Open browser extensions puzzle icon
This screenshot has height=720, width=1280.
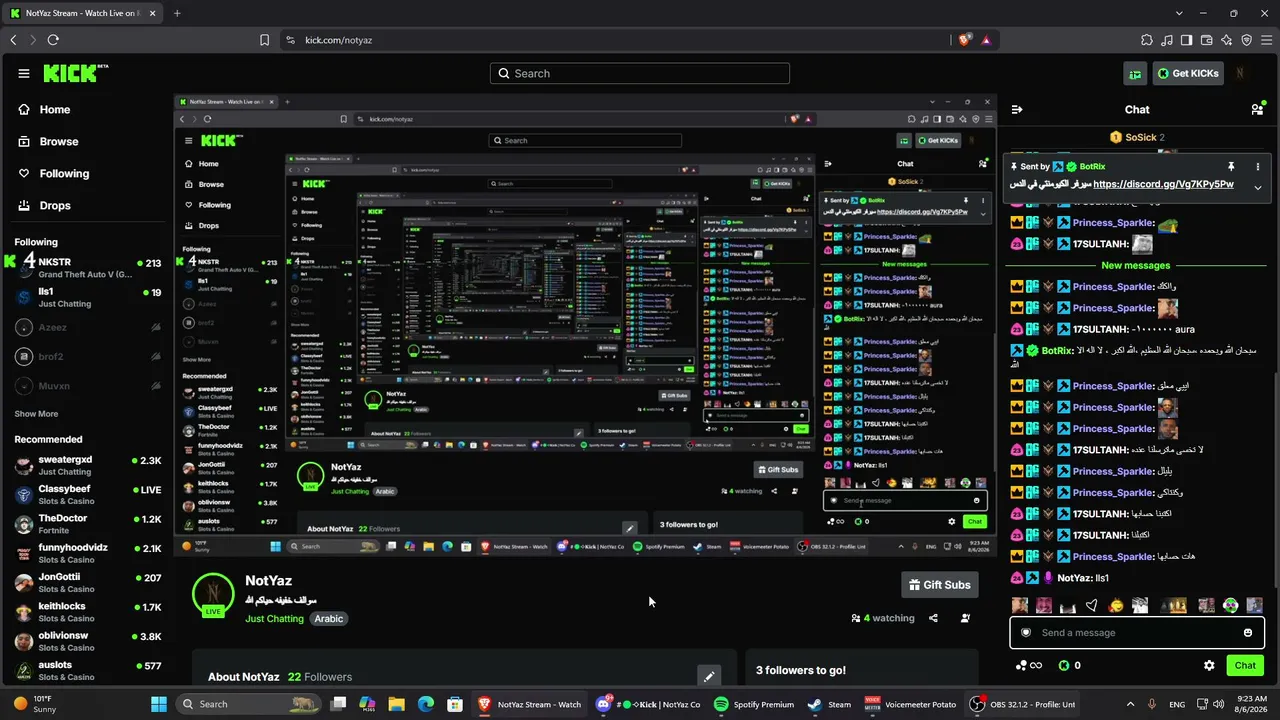[1146, 40]
